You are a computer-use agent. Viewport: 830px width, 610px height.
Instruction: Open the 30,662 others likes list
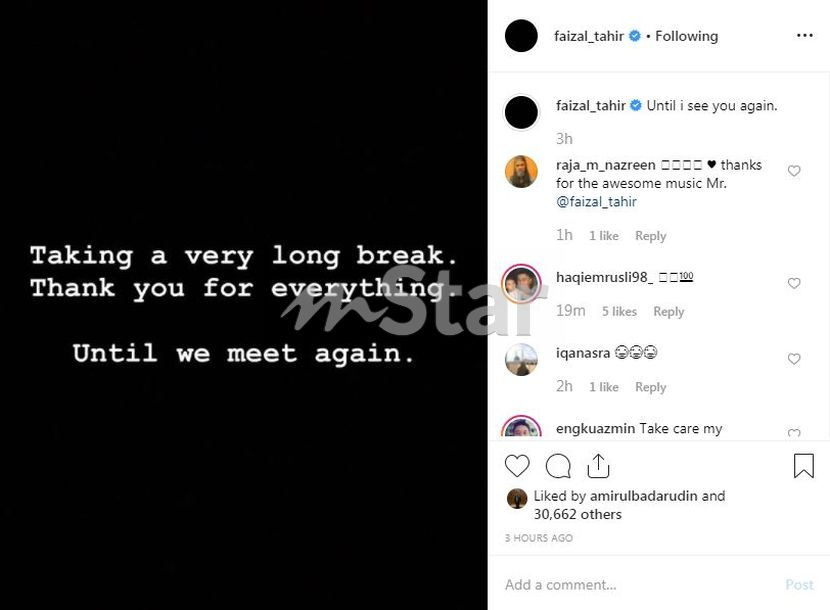click(578, 514)
